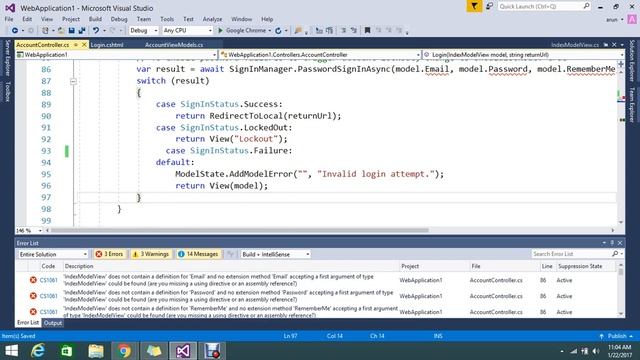Viewport: 640px width, 360px height.
Task: Close the AccountController.cs tab
Action: point(84,44)
